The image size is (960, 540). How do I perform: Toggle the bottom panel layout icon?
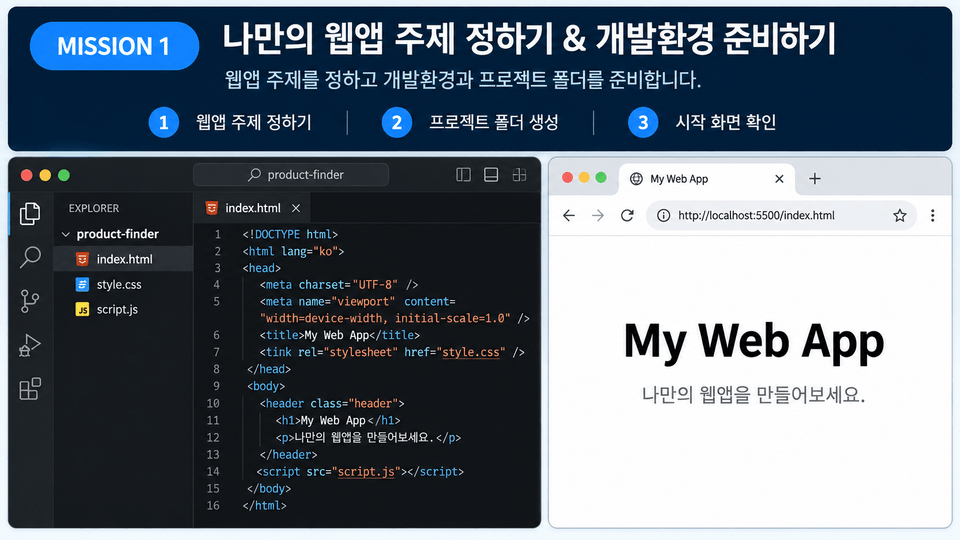[491, 175]
